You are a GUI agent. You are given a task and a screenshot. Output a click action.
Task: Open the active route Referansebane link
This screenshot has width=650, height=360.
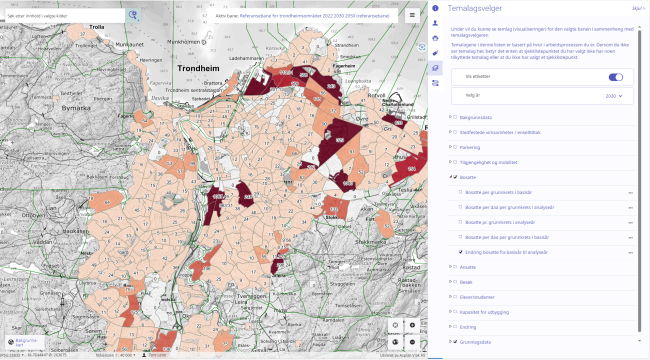click(315, 16)
